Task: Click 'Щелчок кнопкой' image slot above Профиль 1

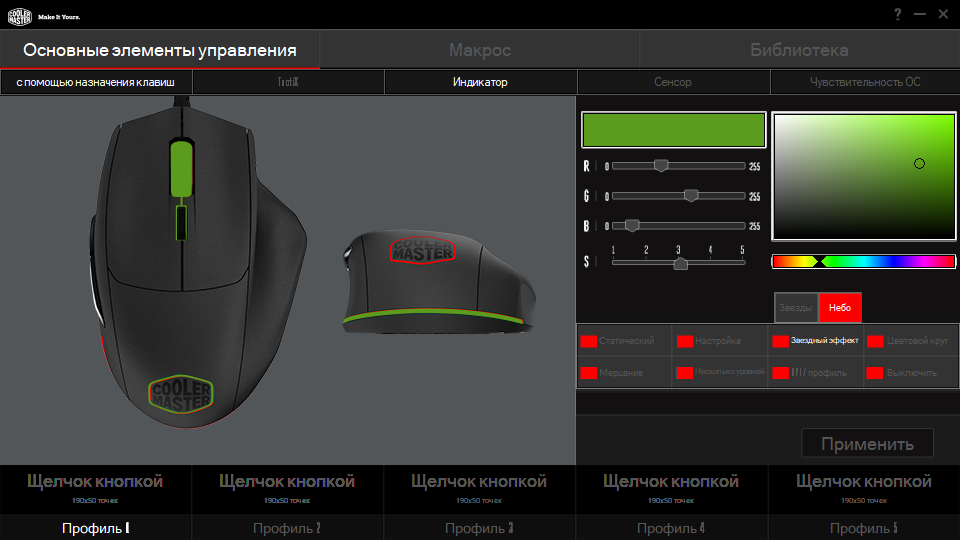Action: [x=96, y=489]
